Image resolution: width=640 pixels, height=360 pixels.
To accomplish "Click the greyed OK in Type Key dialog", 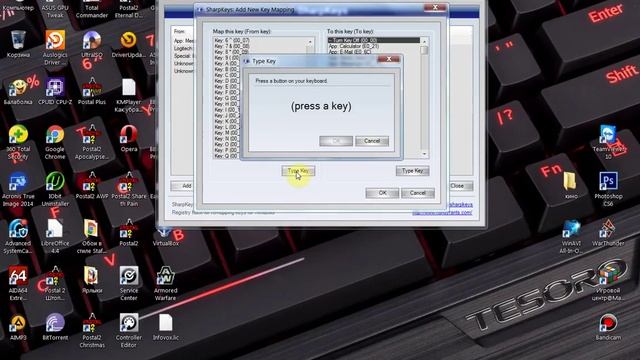I will pyautogui.click(x=336, y=141).
